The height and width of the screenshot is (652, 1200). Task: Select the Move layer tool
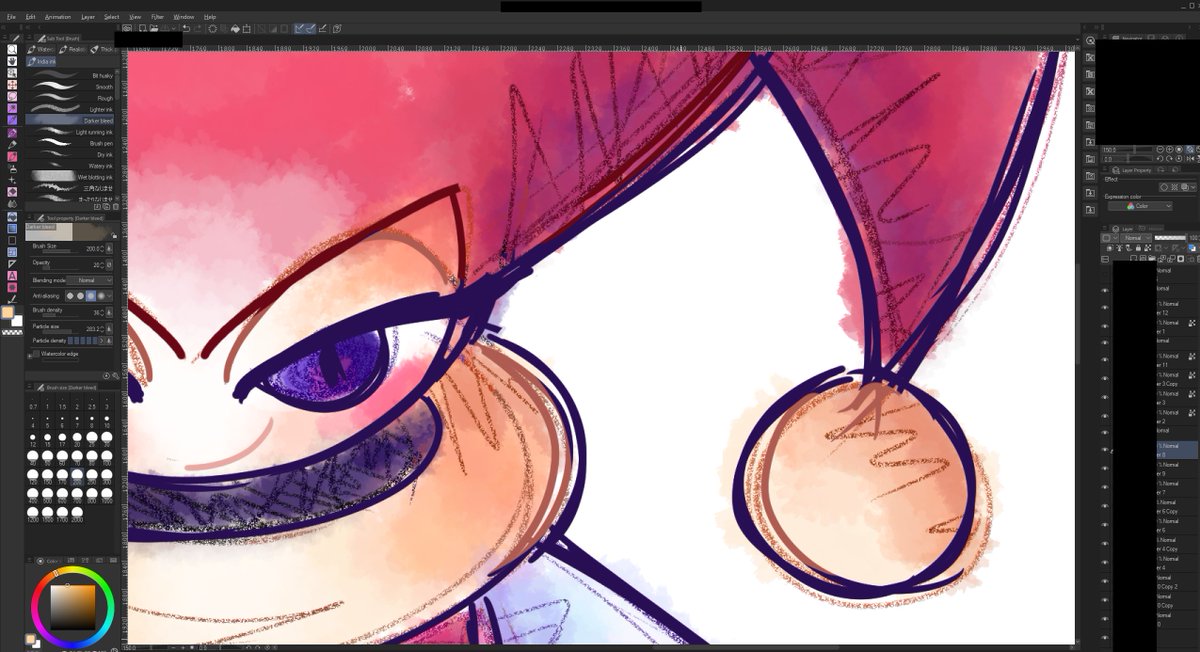coord(12,84)
